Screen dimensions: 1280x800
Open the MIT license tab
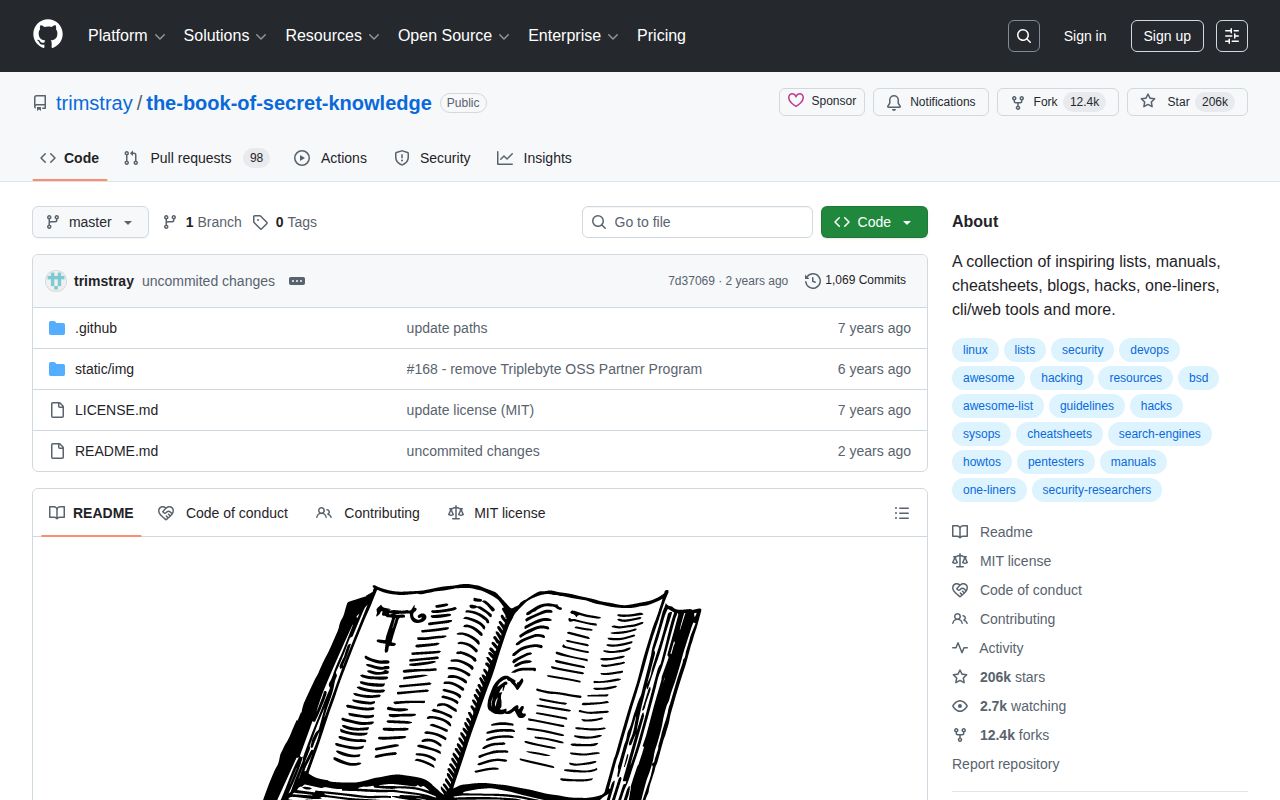497,513
